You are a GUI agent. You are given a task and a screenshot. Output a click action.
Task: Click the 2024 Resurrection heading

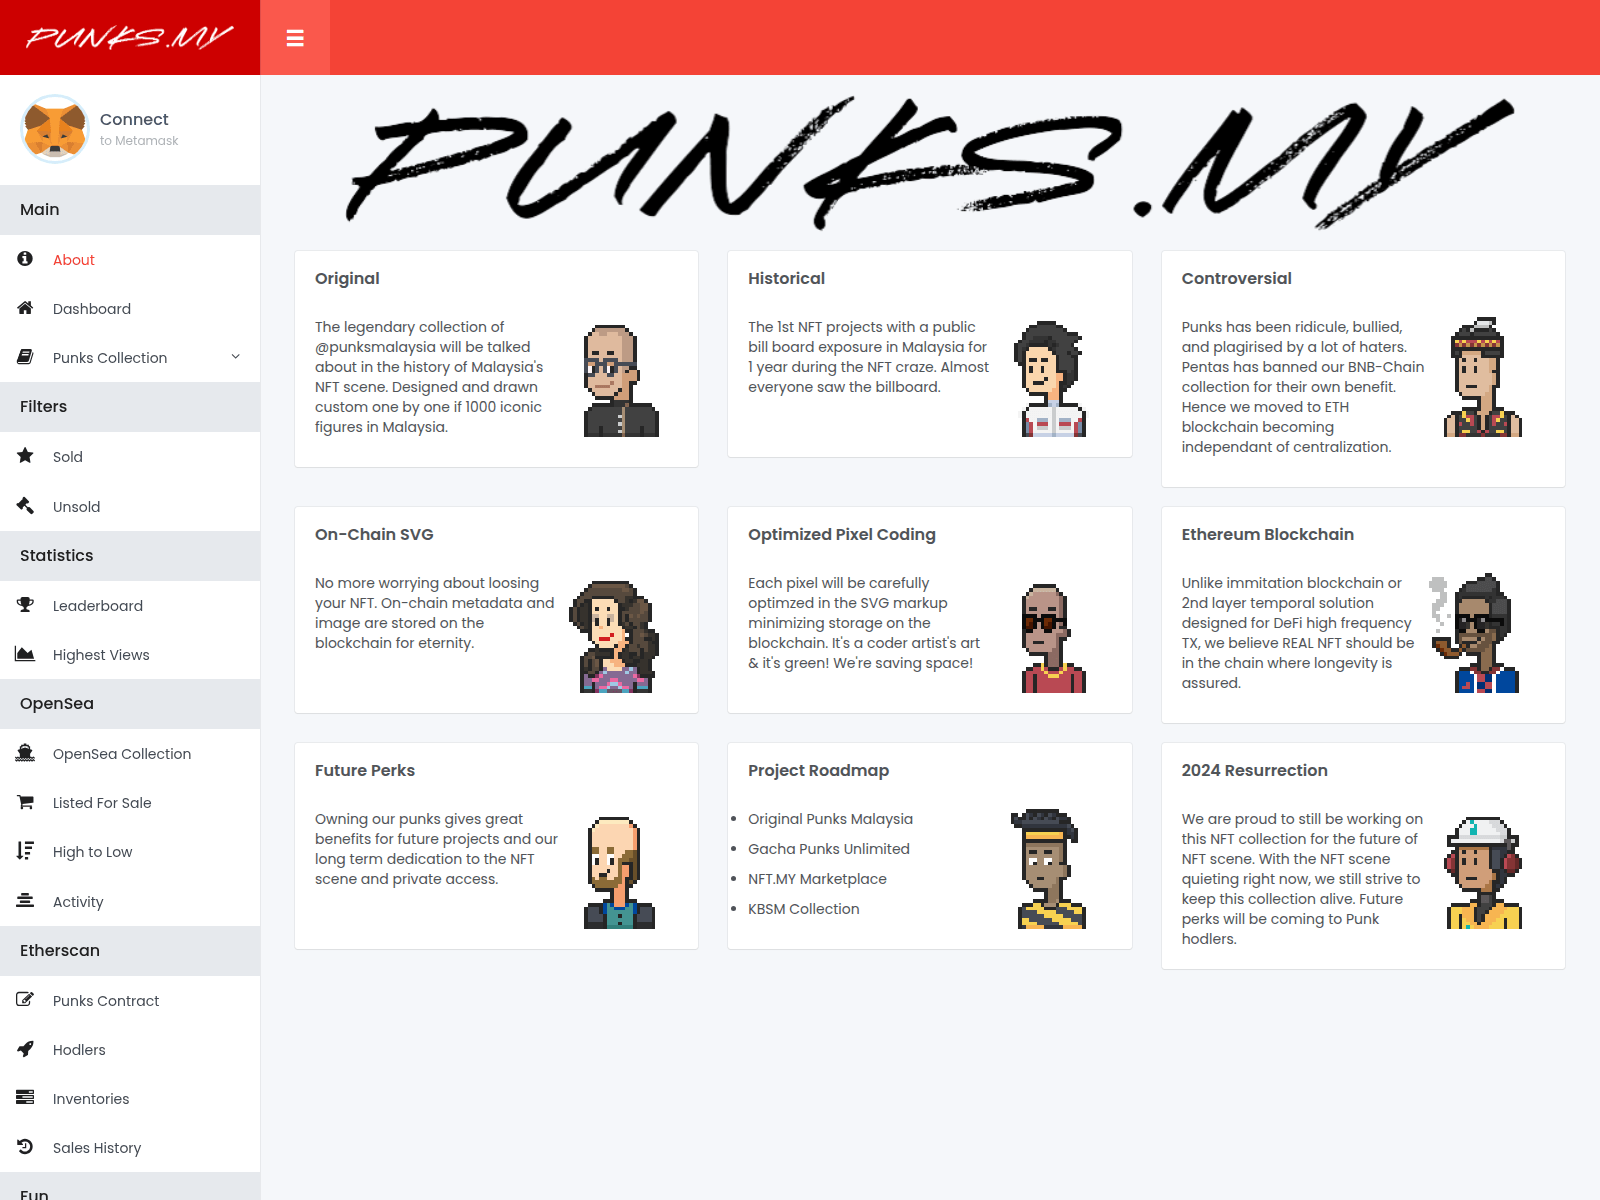tap(1255, 770)
